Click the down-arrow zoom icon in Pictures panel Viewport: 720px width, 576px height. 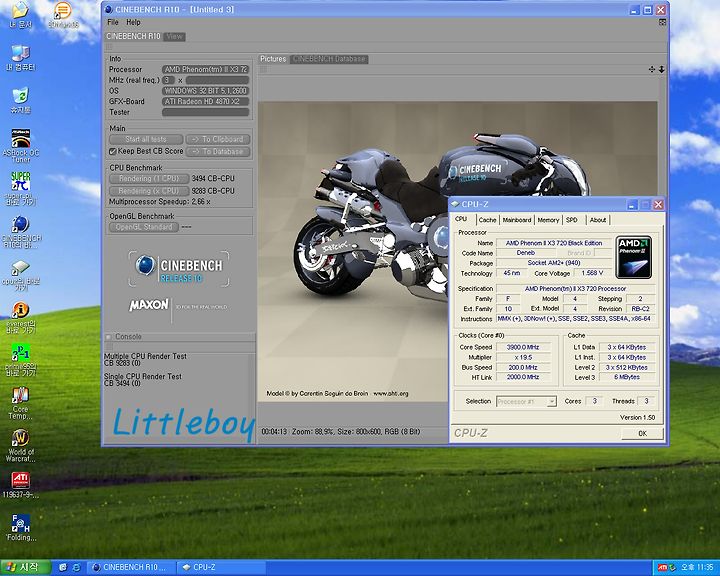[662, 69]
